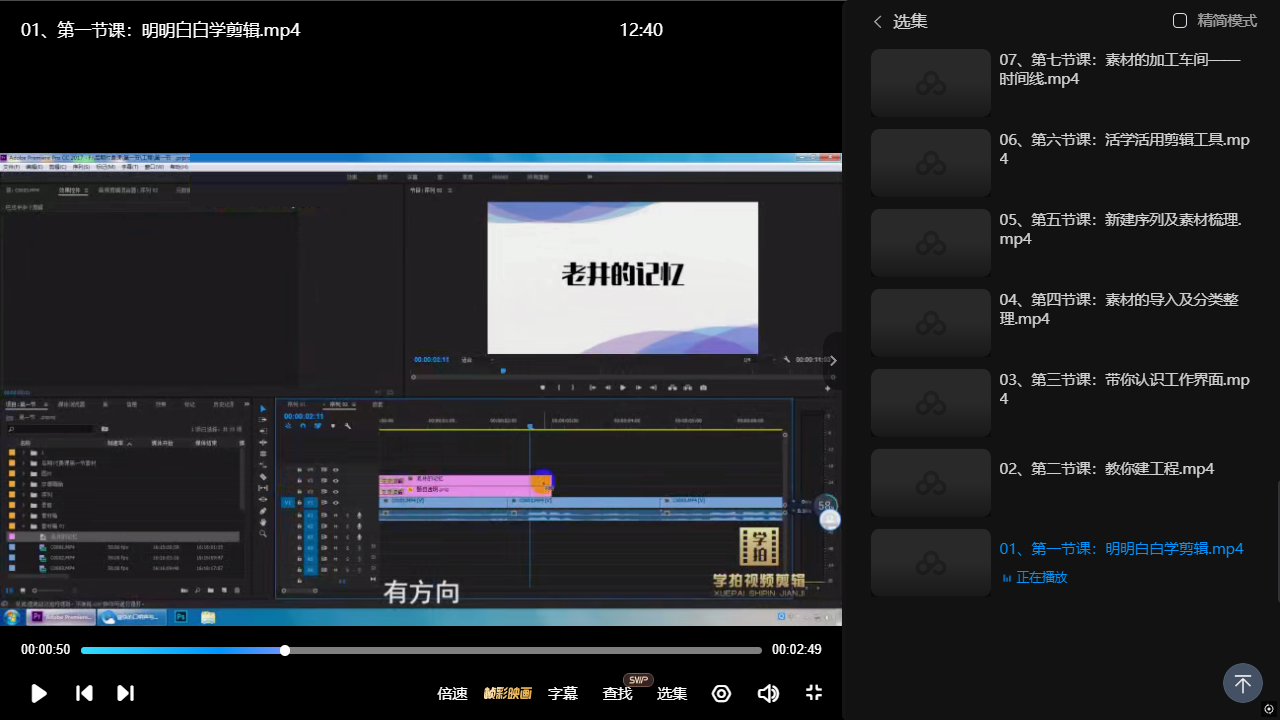The height and width of the screenshot is (720, 1280).
Task: Select lesson 05 新建序列及素材梳理
Action: click(1119, 229)
